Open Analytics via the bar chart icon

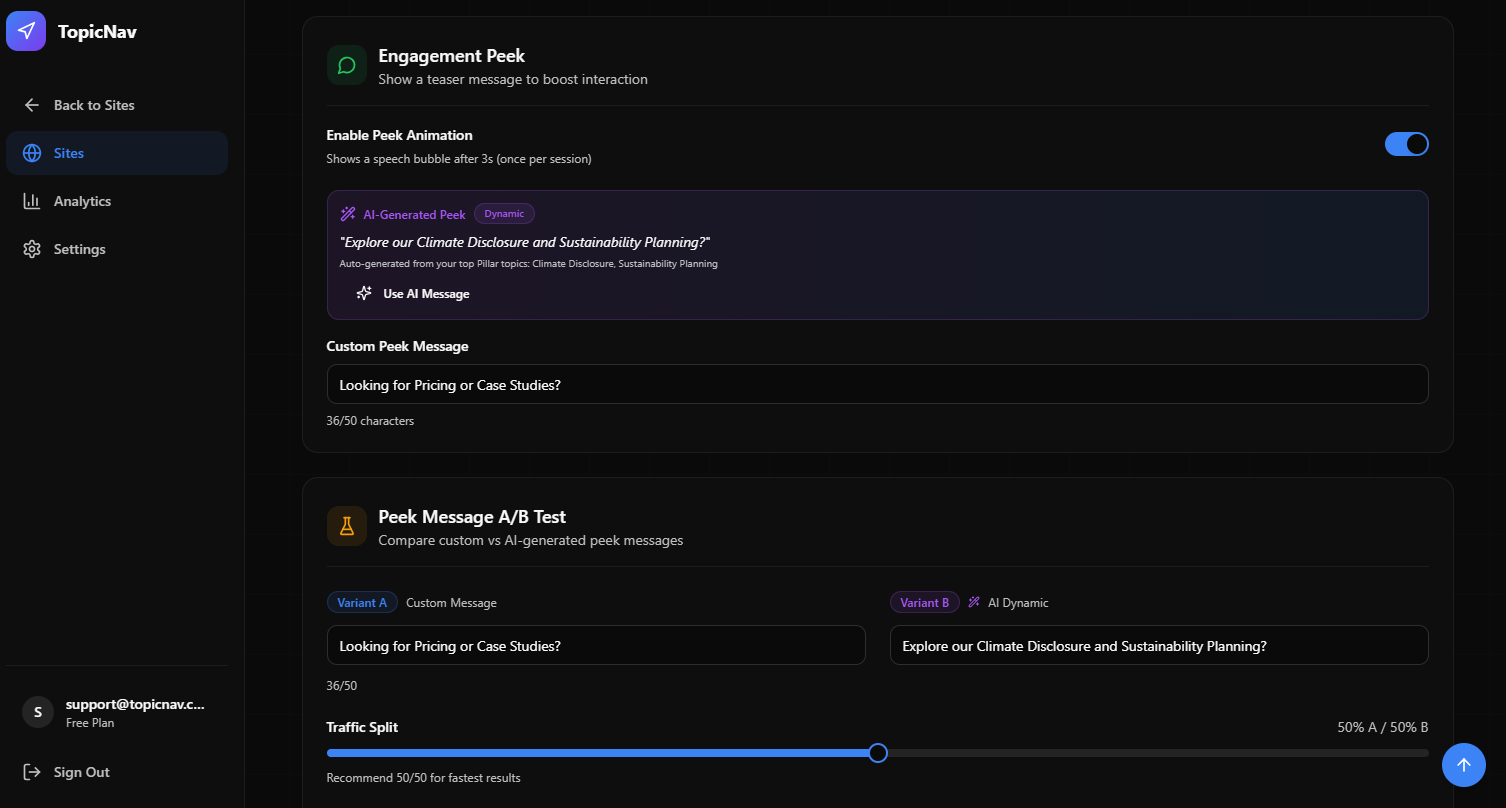31,201
